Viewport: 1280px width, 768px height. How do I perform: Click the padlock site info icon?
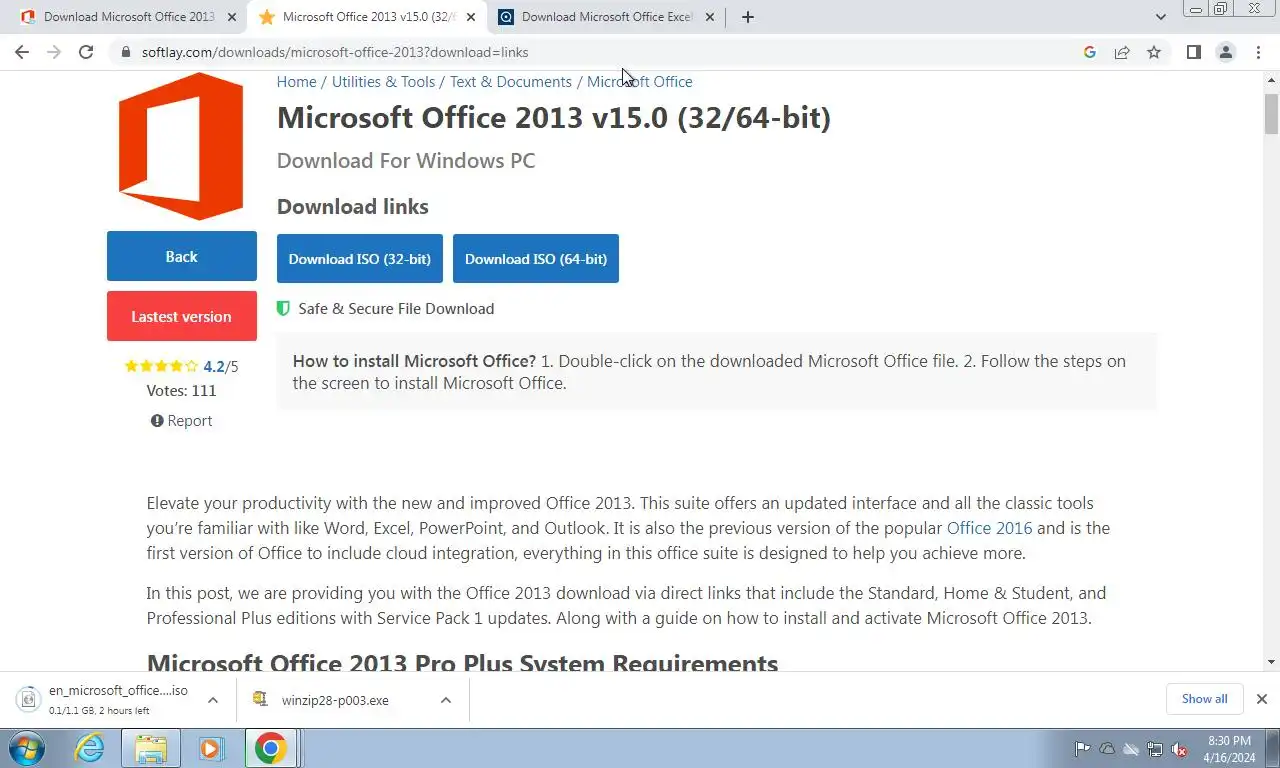tap(126, 52)
